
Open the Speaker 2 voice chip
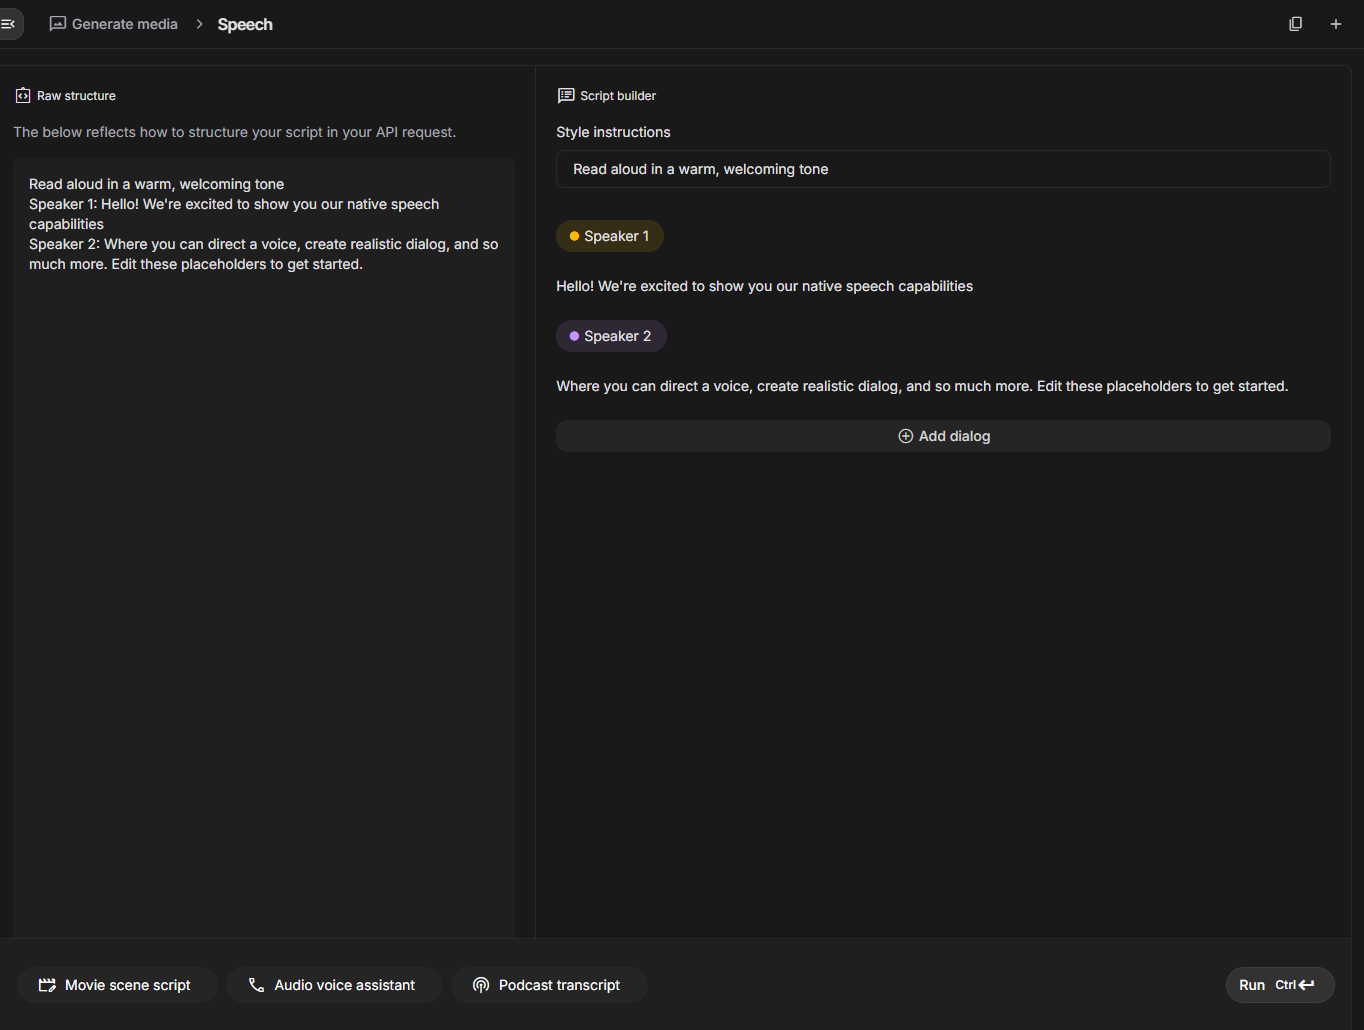611,336
